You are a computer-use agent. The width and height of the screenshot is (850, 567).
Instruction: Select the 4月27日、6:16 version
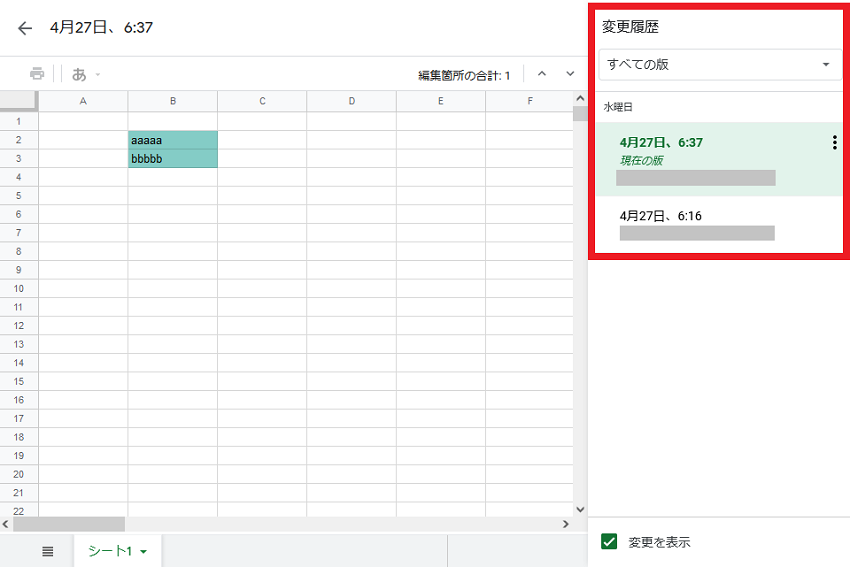click(719, 224)
